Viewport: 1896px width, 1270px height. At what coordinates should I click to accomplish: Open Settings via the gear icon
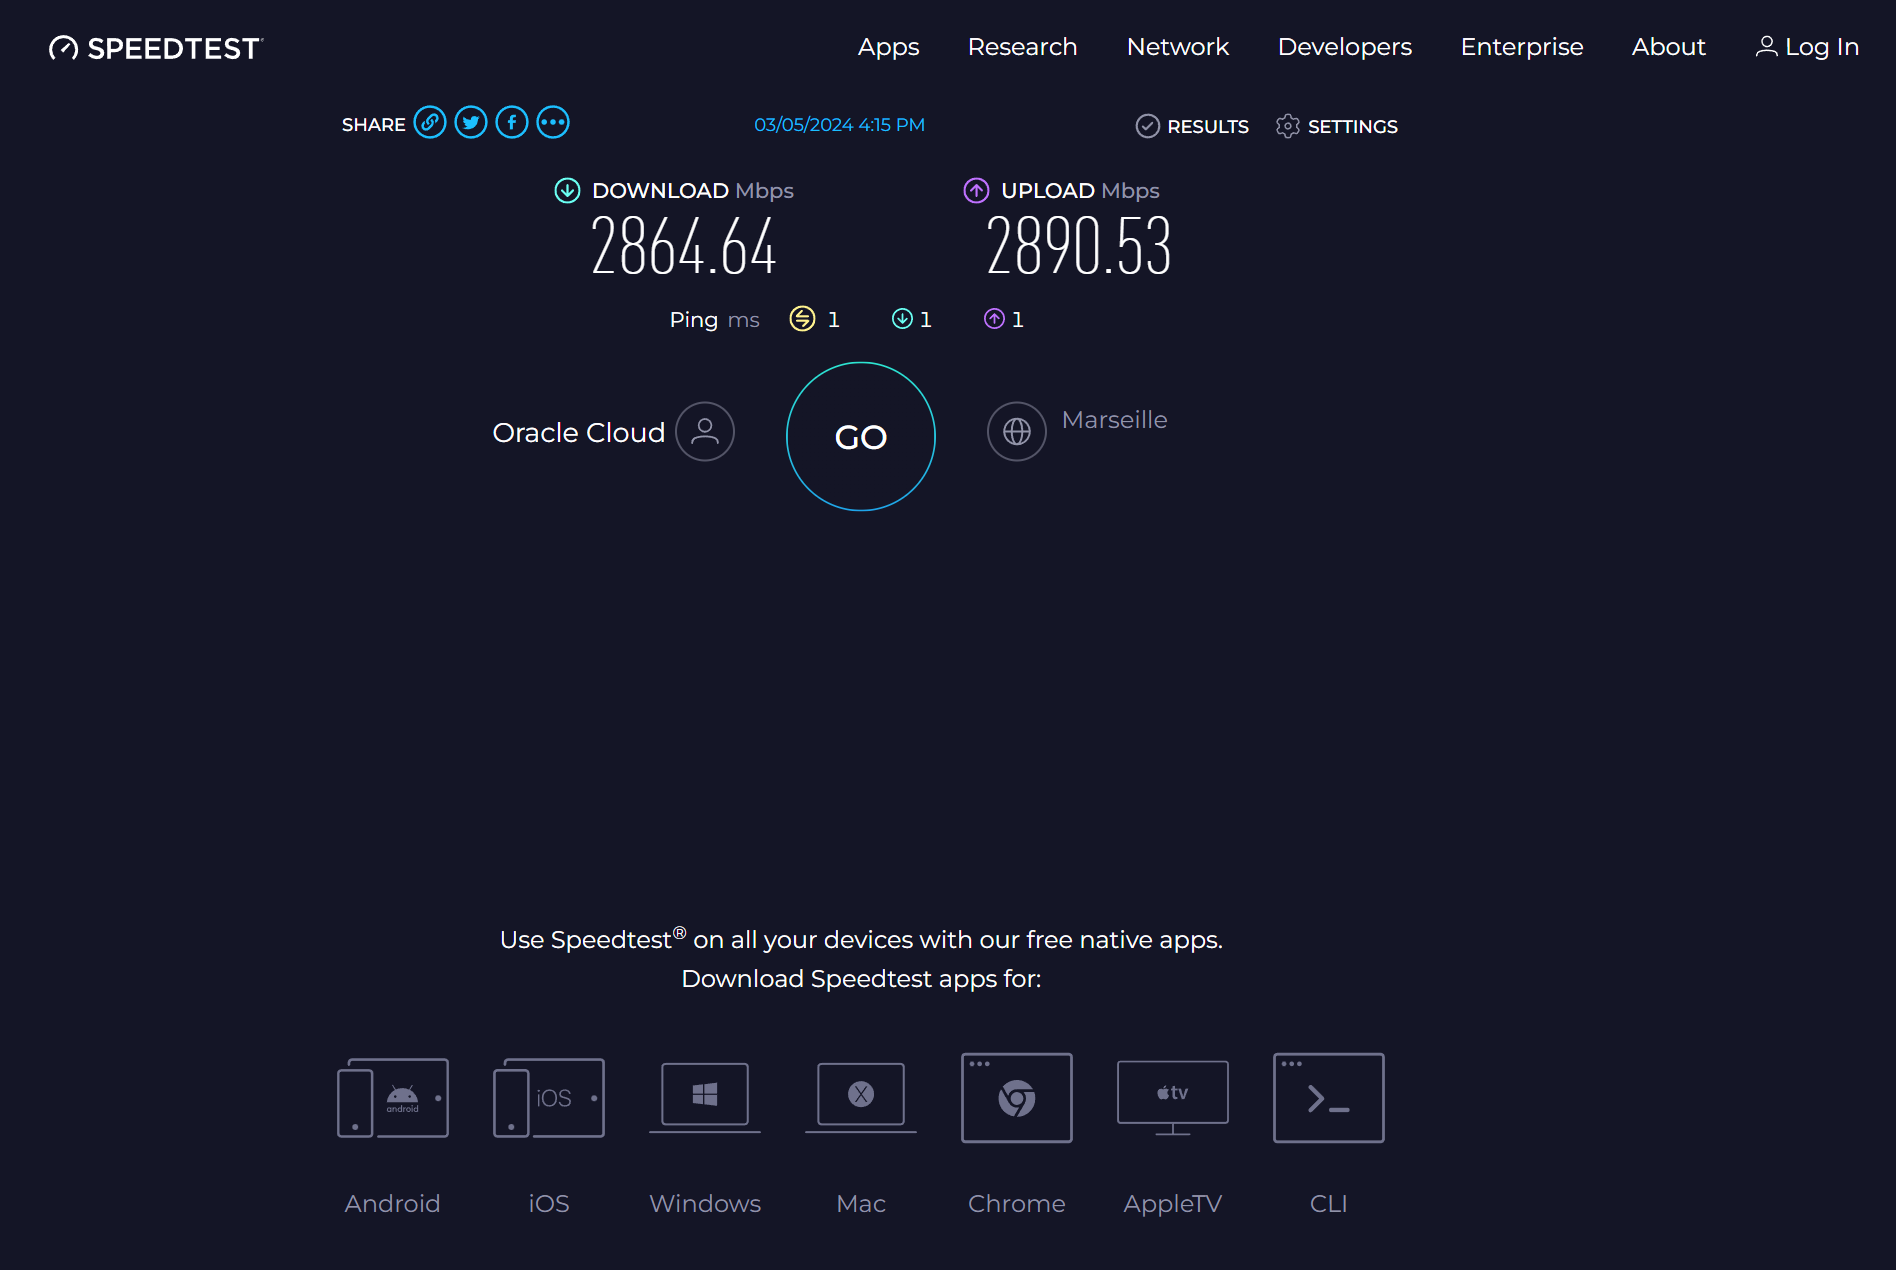[1288, 126]
